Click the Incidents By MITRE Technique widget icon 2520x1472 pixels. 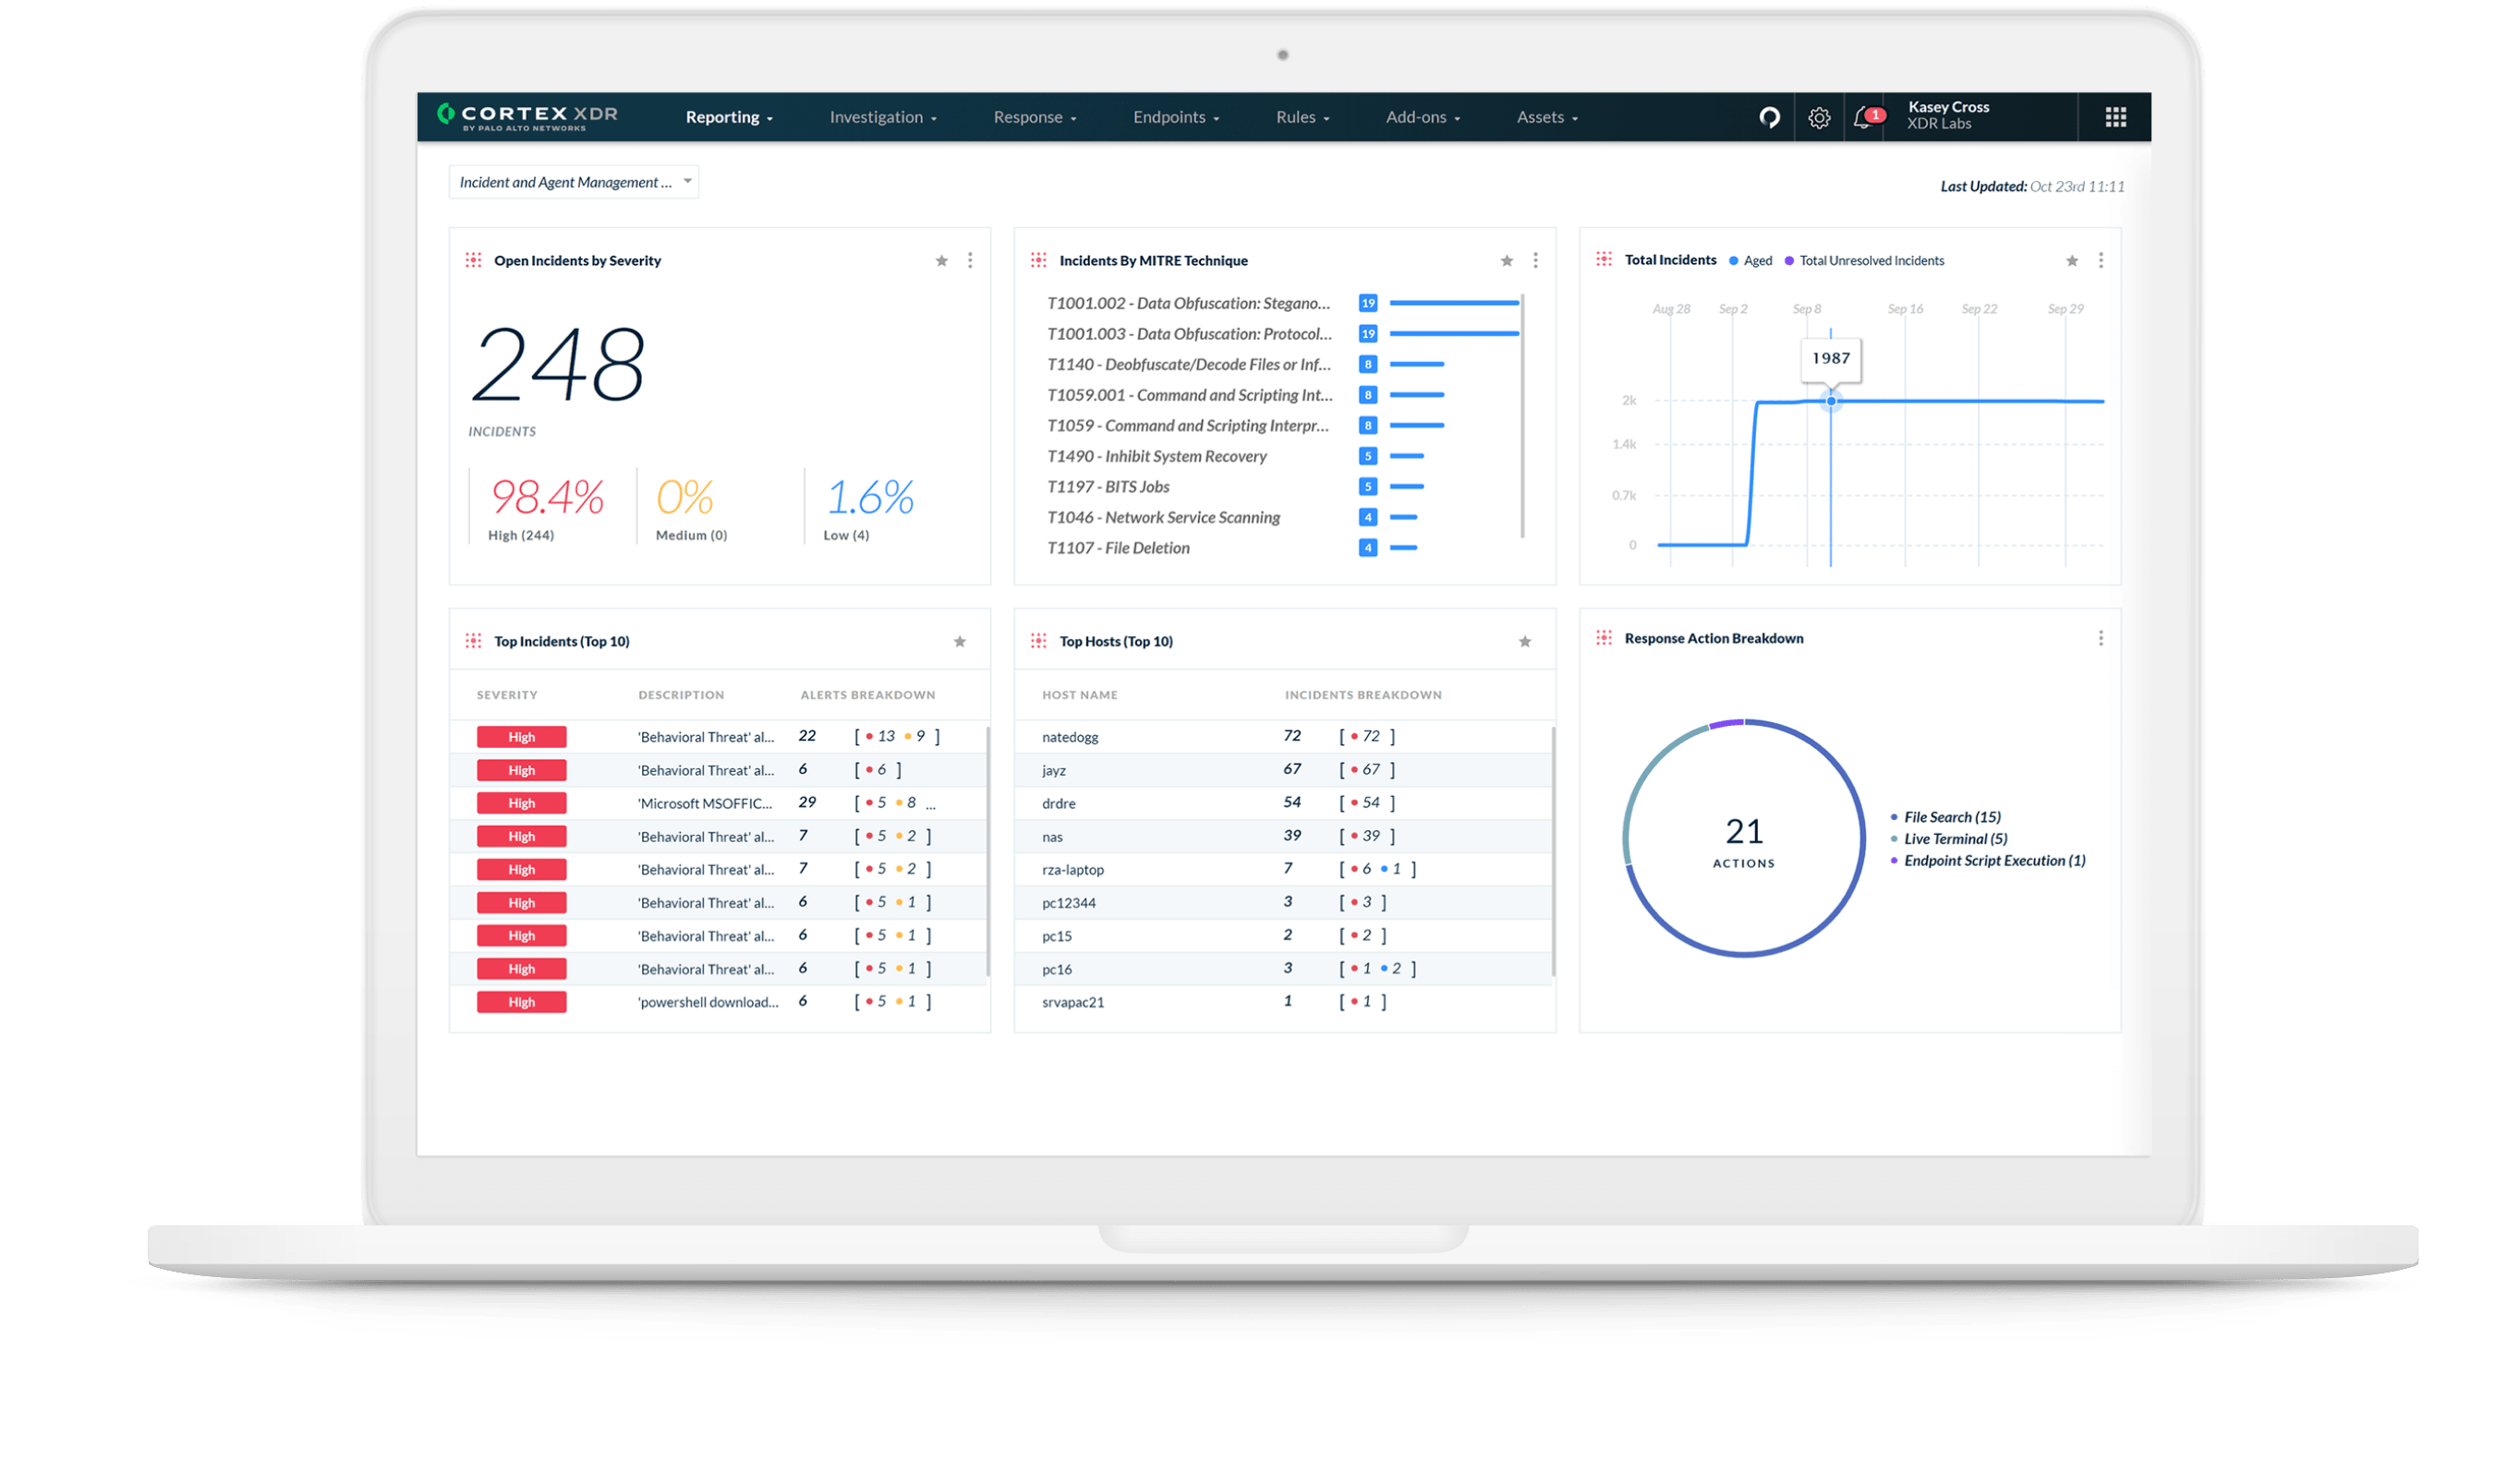click(x=1040, y=260)
